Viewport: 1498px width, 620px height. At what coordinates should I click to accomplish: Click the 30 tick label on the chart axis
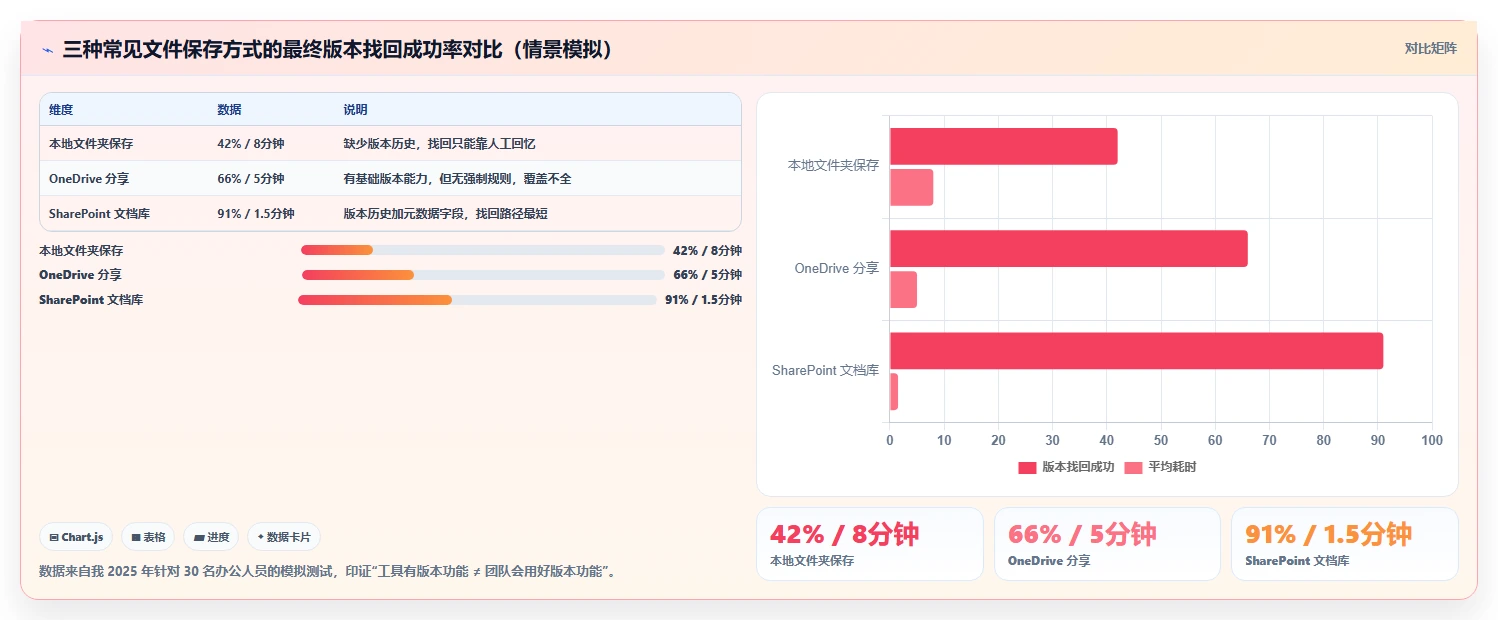[1052, 440]
